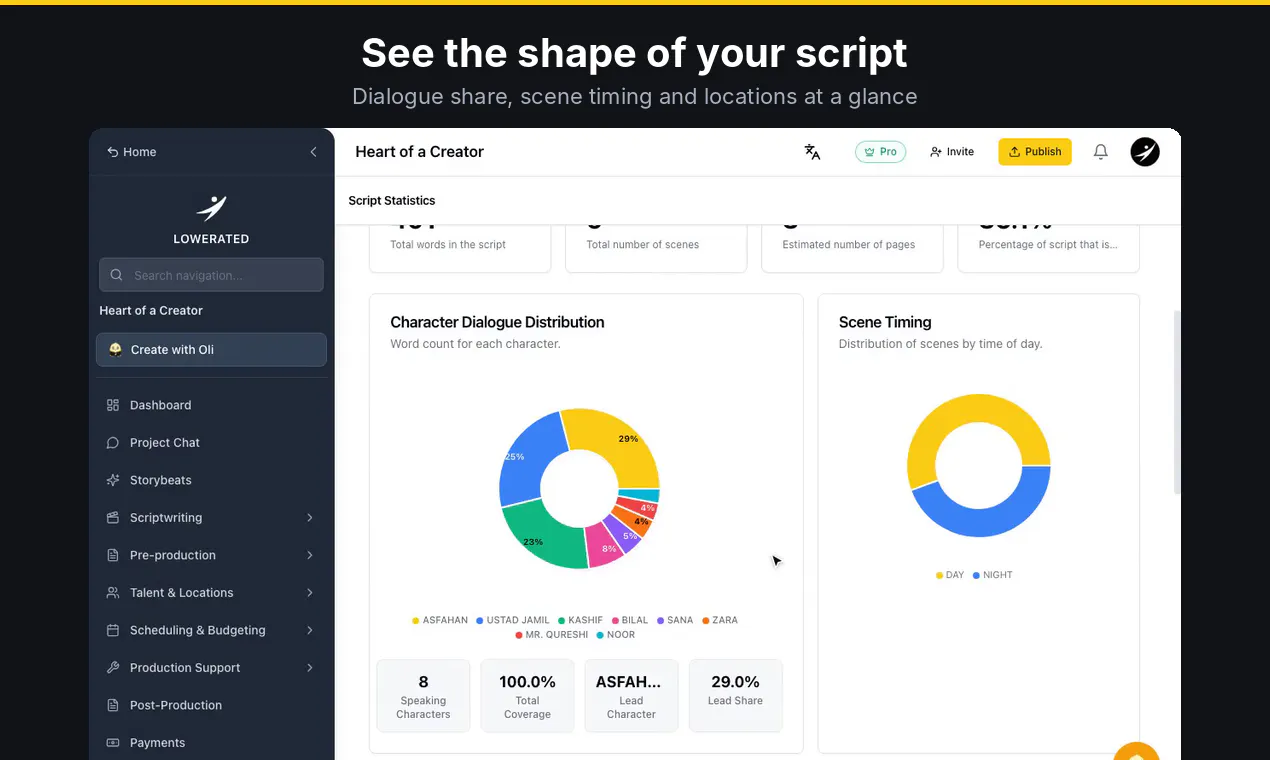Go to Storybeats in the sidebar
The image size is (1270, 760).
211,480
